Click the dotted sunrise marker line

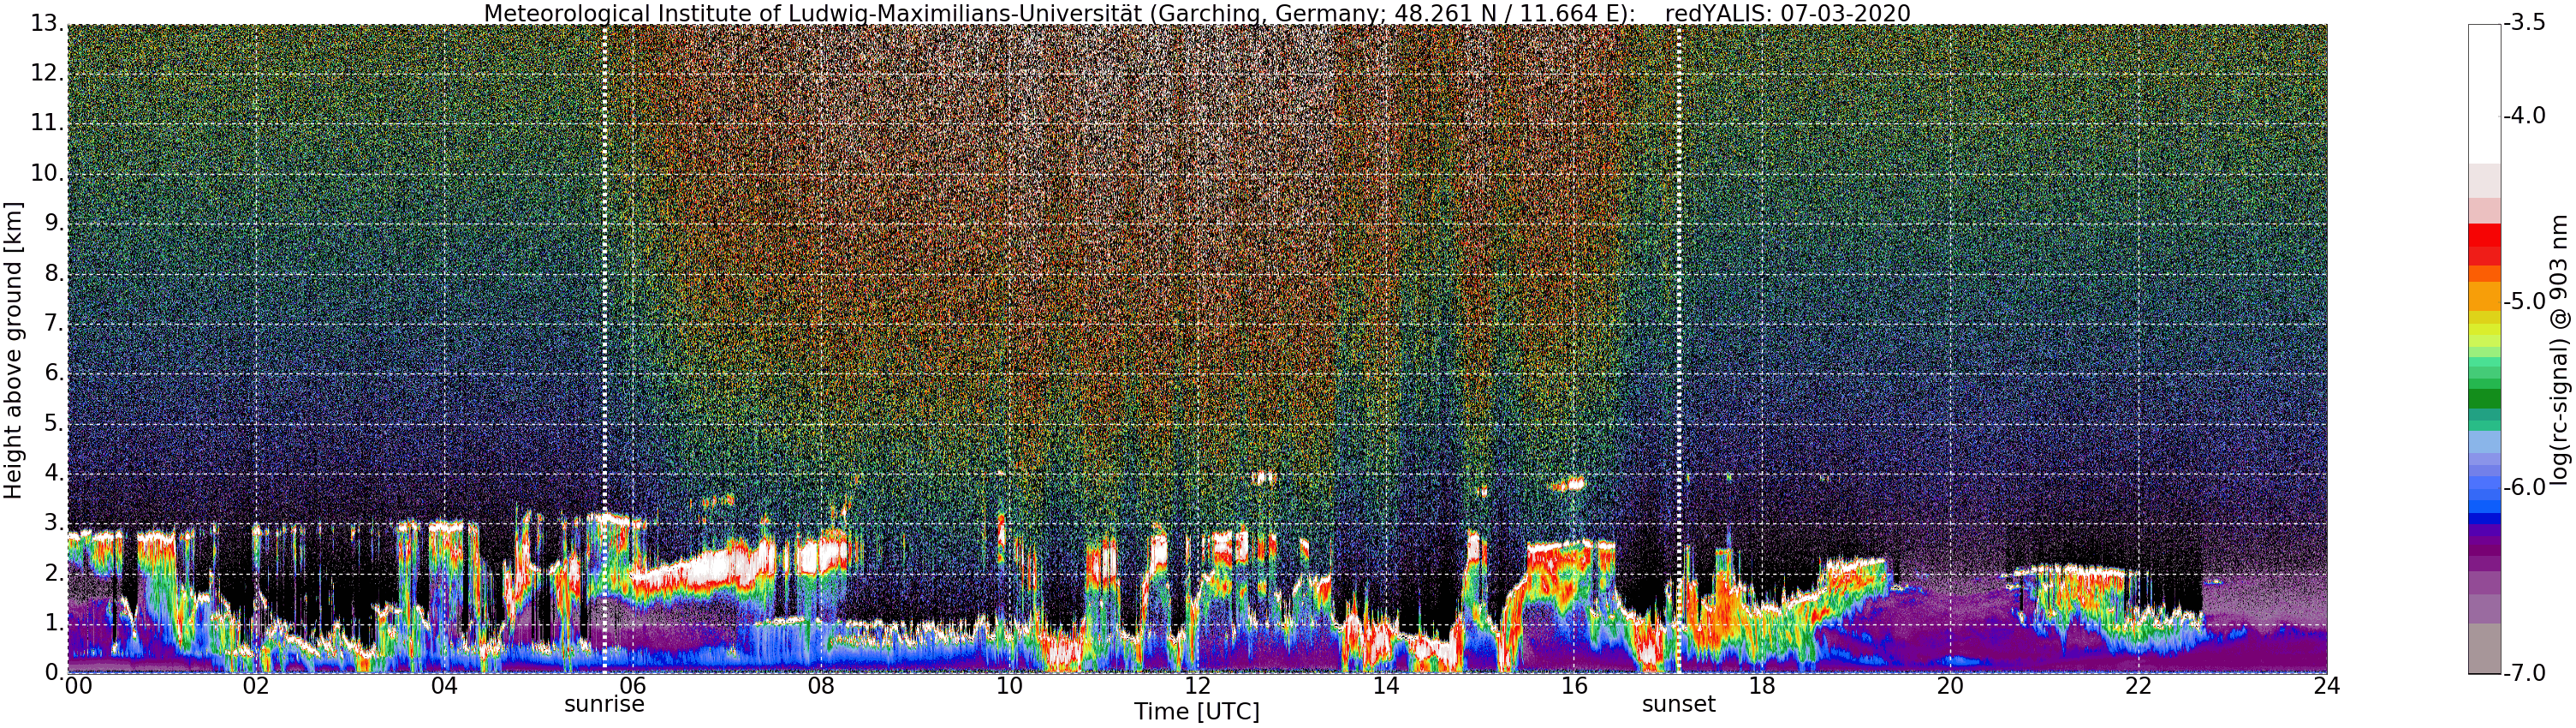[604, 348]
